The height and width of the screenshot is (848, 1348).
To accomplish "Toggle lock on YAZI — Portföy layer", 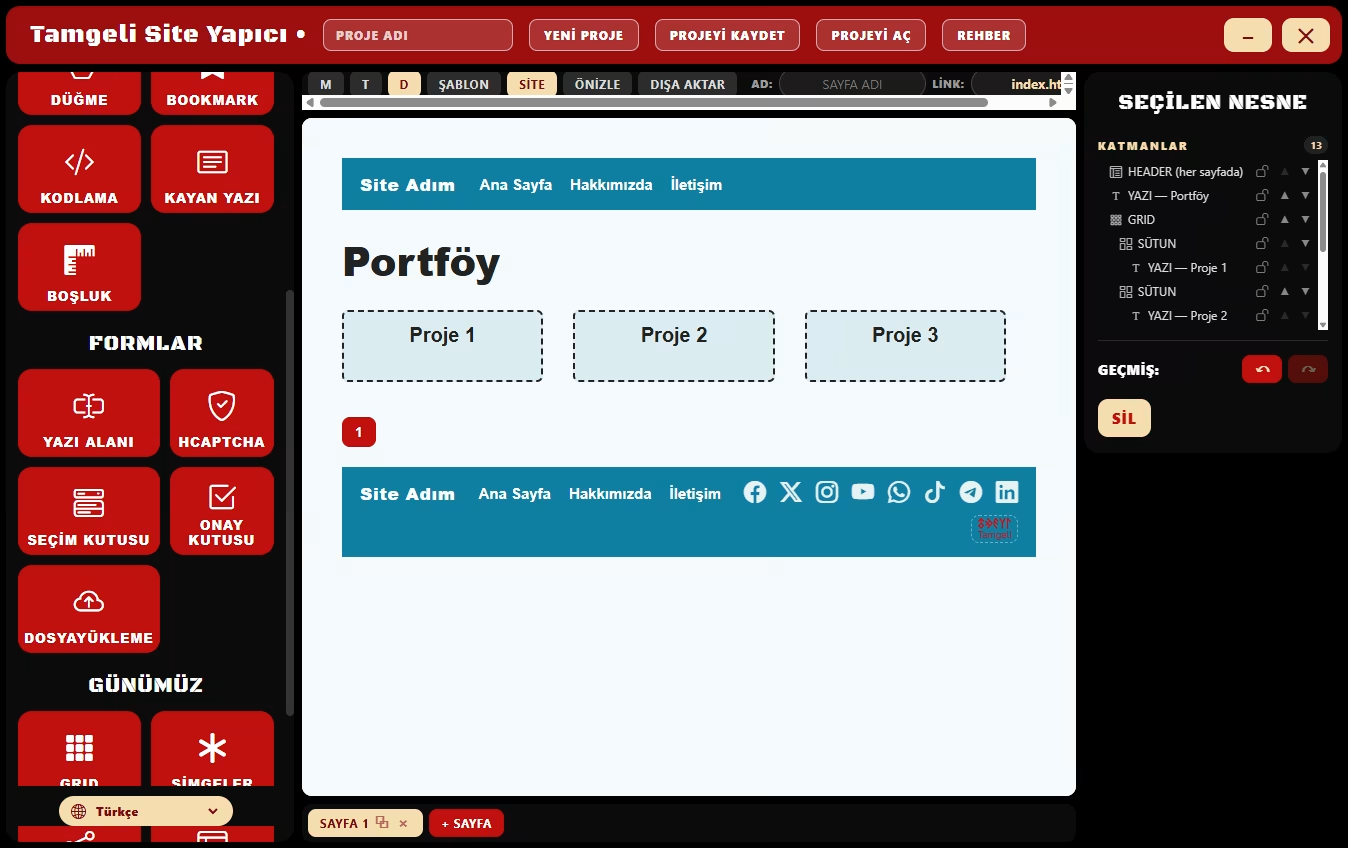I will (1262, 195).
